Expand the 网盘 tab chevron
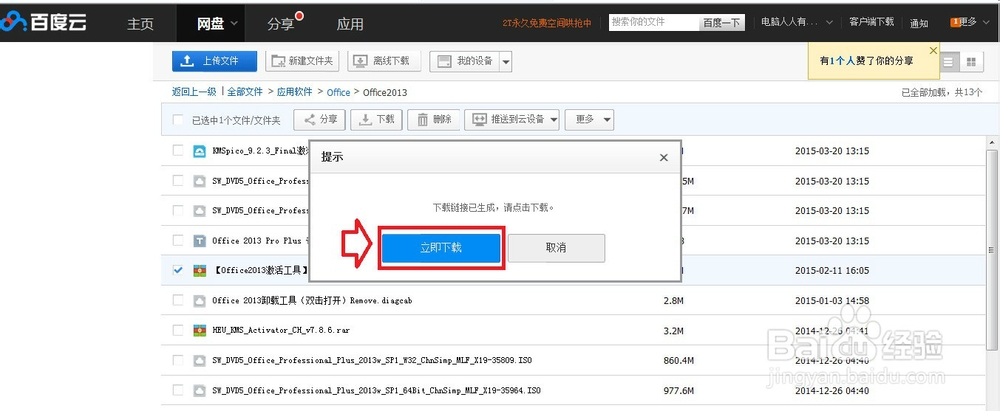This screenshot has height=411, width=1000. point(233,24)
